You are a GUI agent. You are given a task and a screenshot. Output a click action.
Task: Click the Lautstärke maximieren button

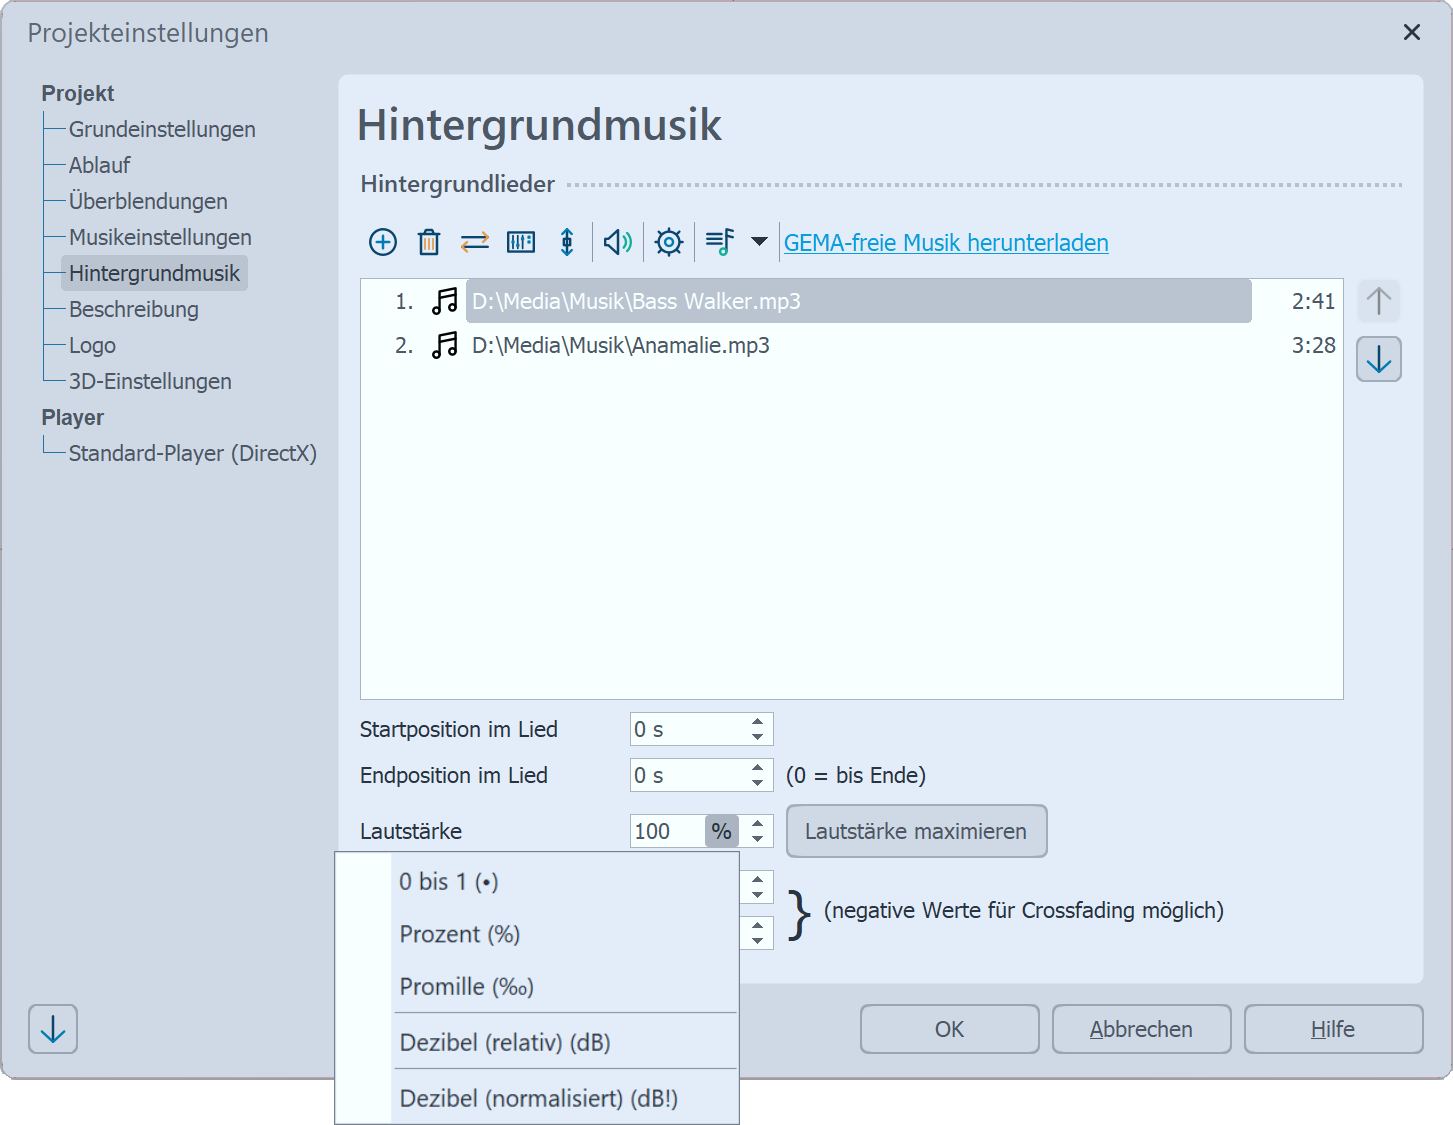(x=916, y=831)
